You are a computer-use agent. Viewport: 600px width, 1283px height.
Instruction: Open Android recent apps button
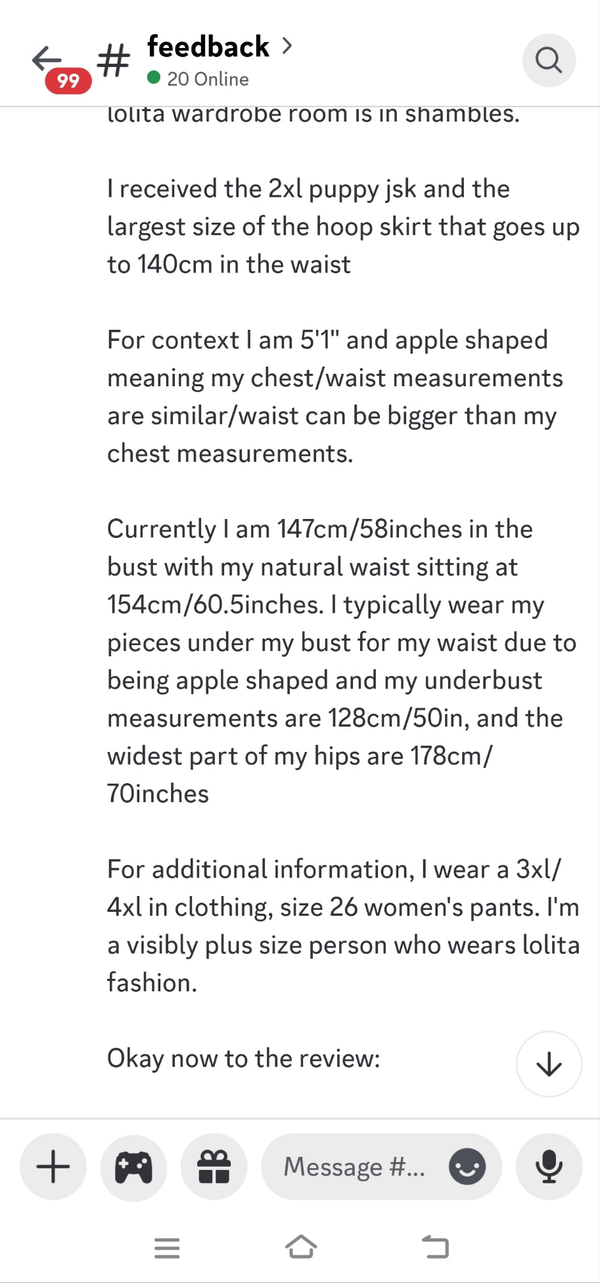point(167,1248)
